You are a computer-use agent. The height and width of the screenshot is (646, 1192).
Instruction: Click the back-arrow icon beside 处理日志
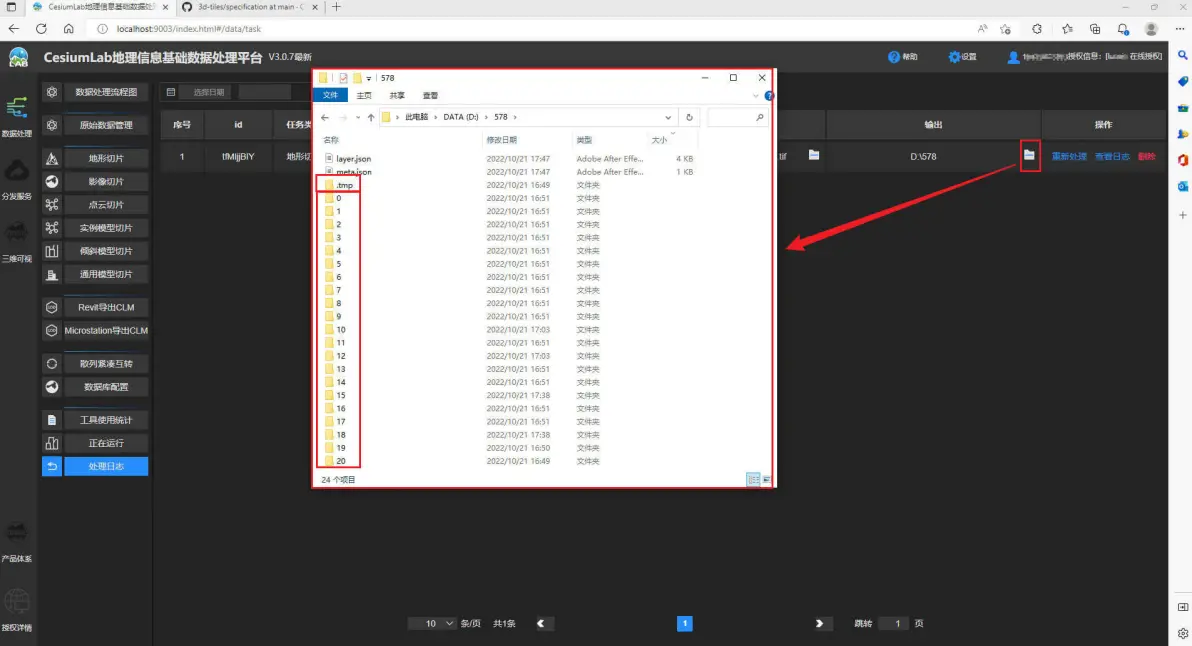tap(52, 466)
